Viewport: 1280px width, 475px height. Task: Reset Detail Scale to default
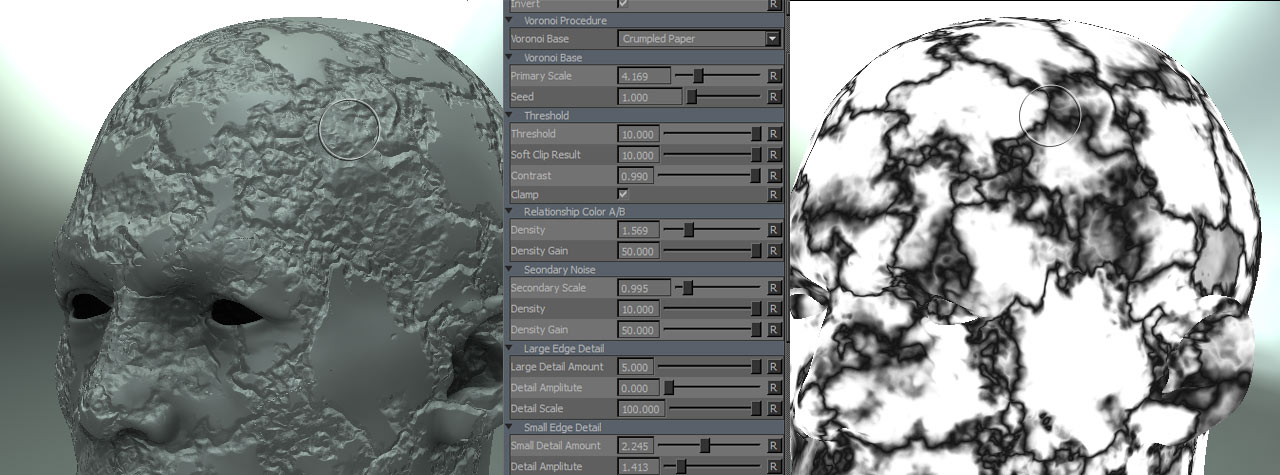pos(773,409)
